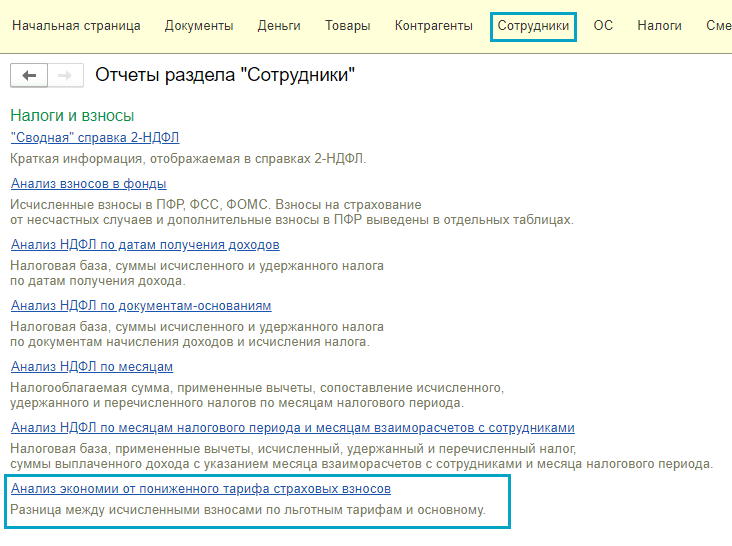Switch to the Налоги section
732x546 pixels.
tap(659, 26)
